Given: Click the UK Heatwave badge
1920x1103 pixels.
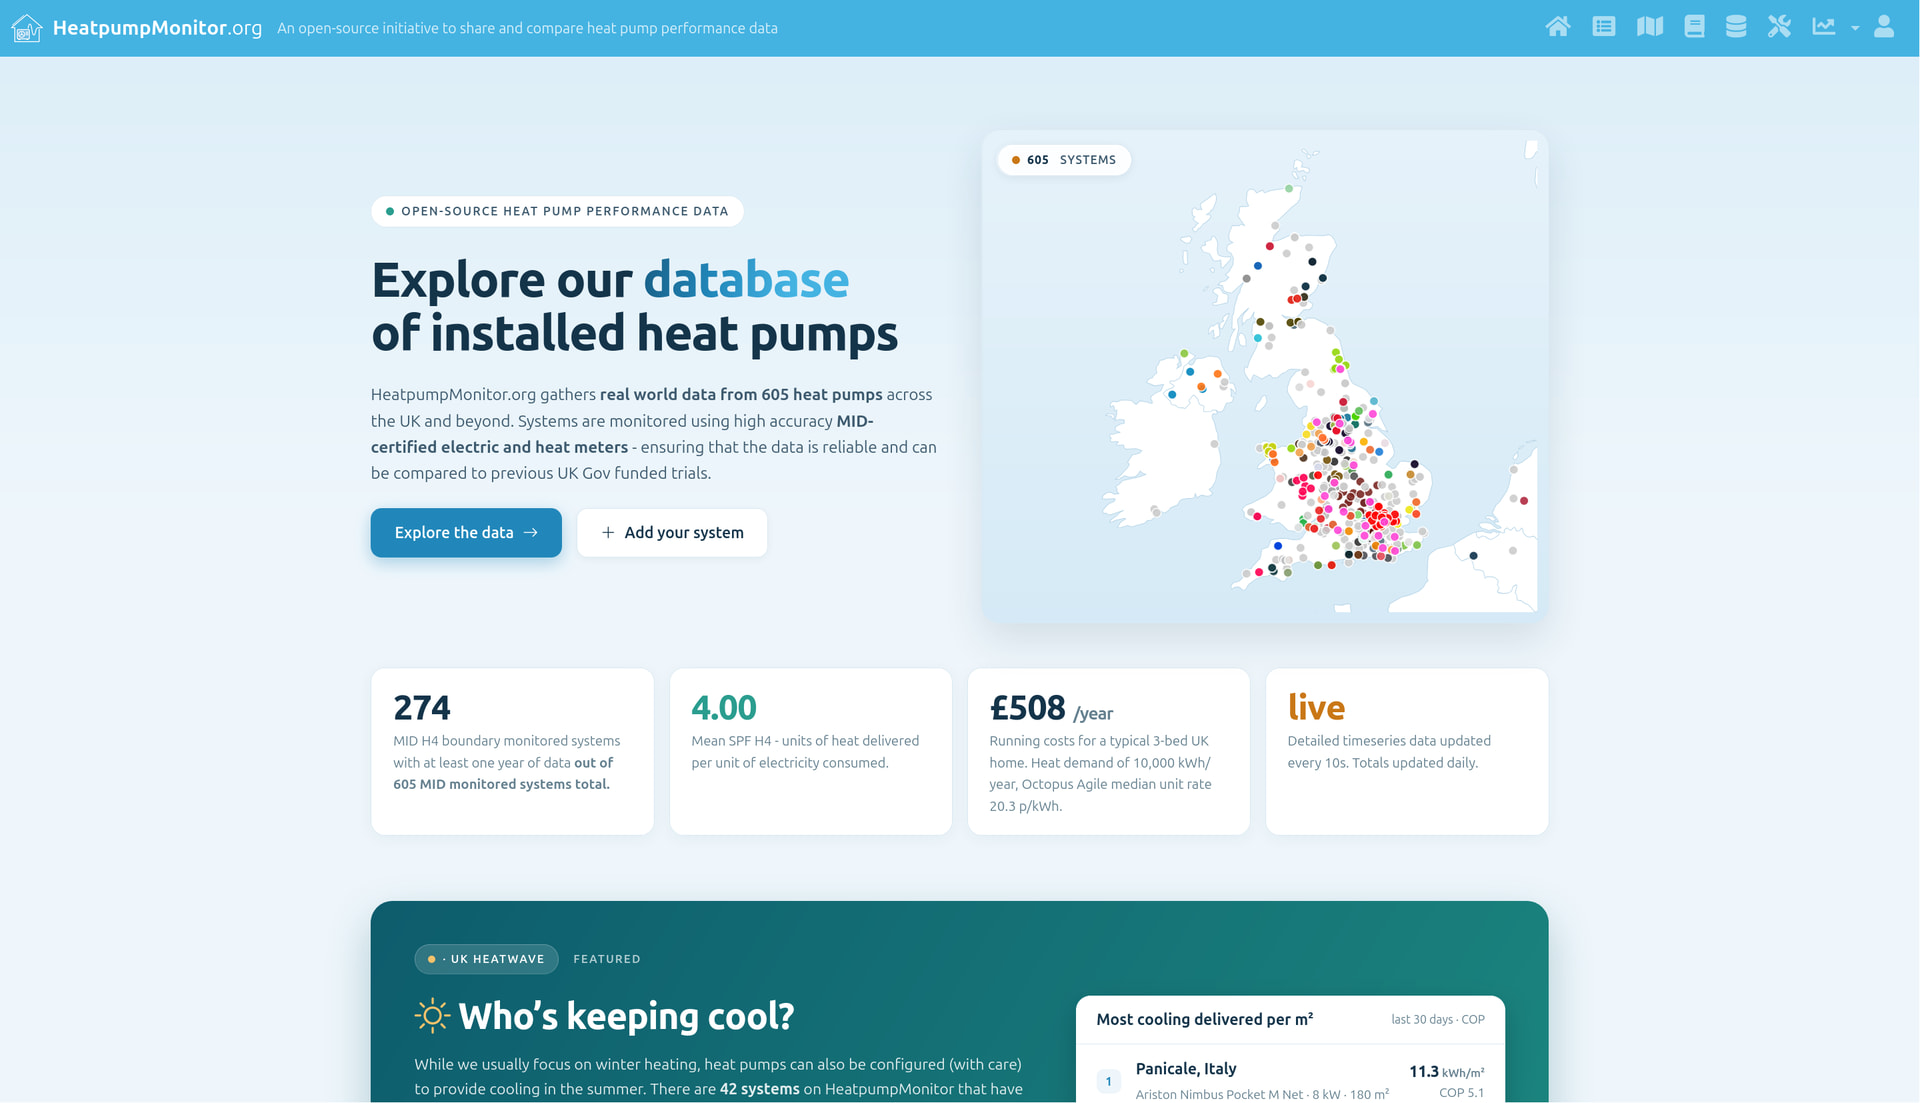Looking at the screenshot, I should [x=486, y=959].
